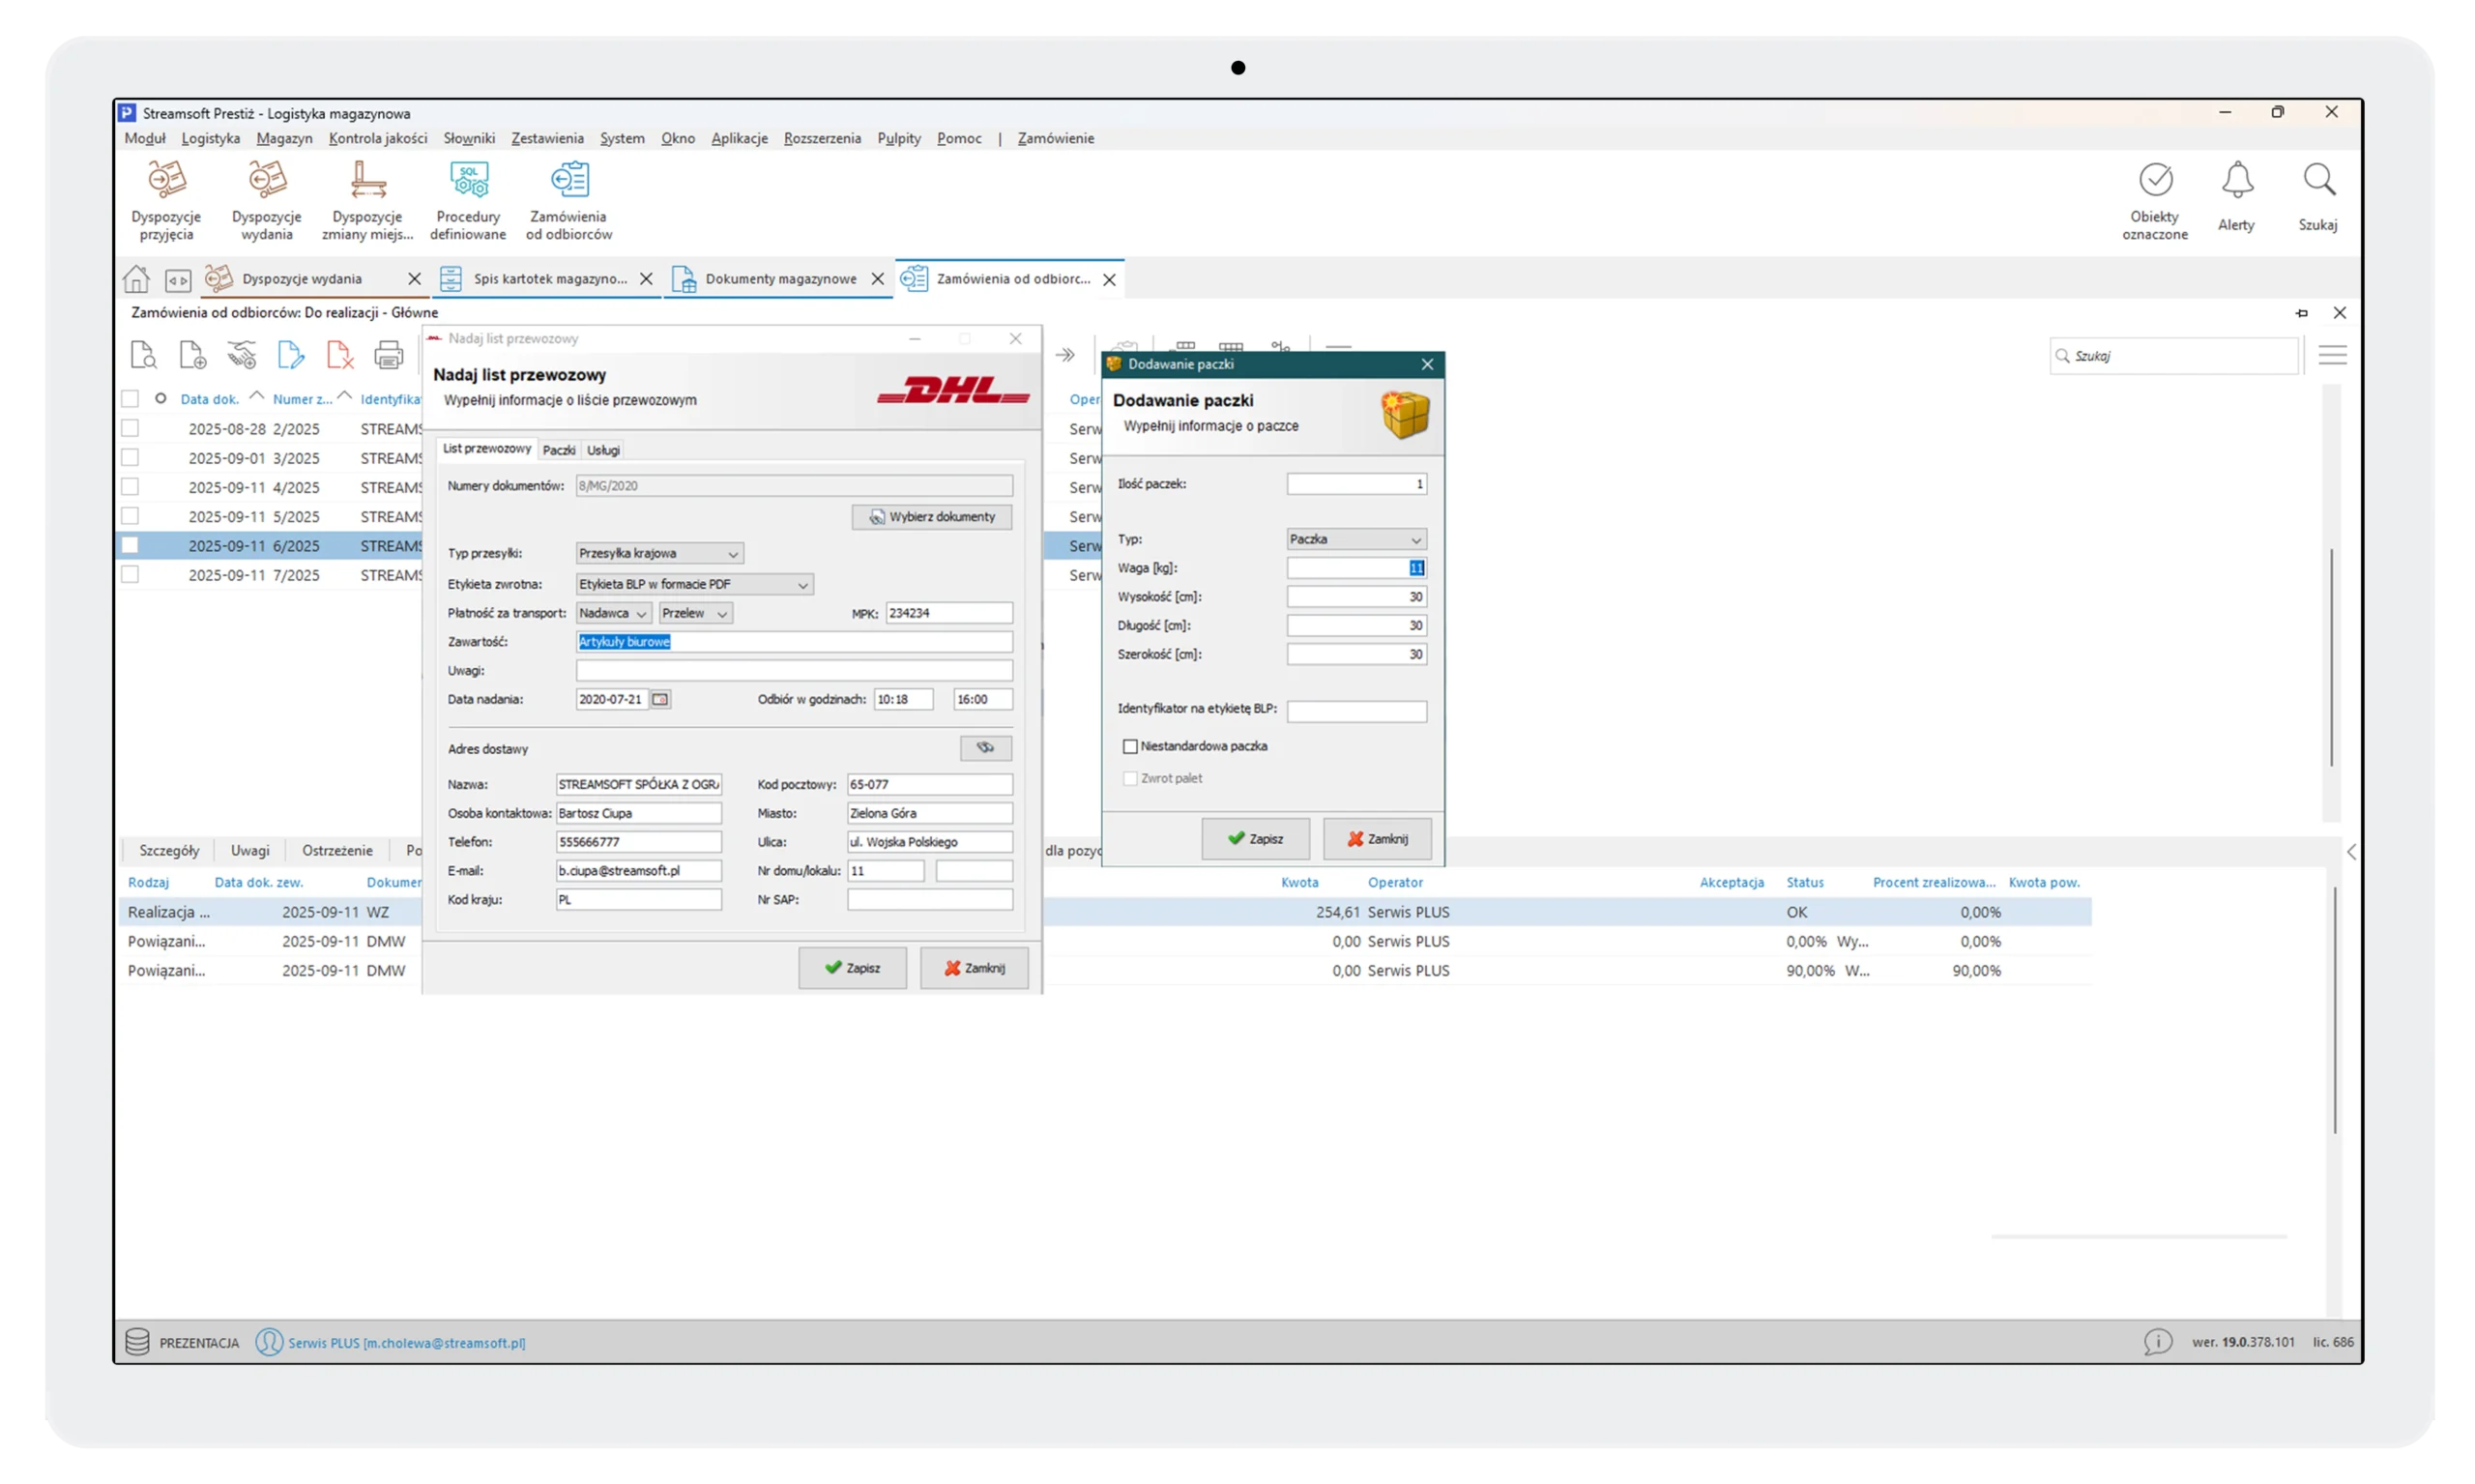This screenshot has height=1484, width=2475.
Task: Click the add new document icon
Action: coord(191,355)
